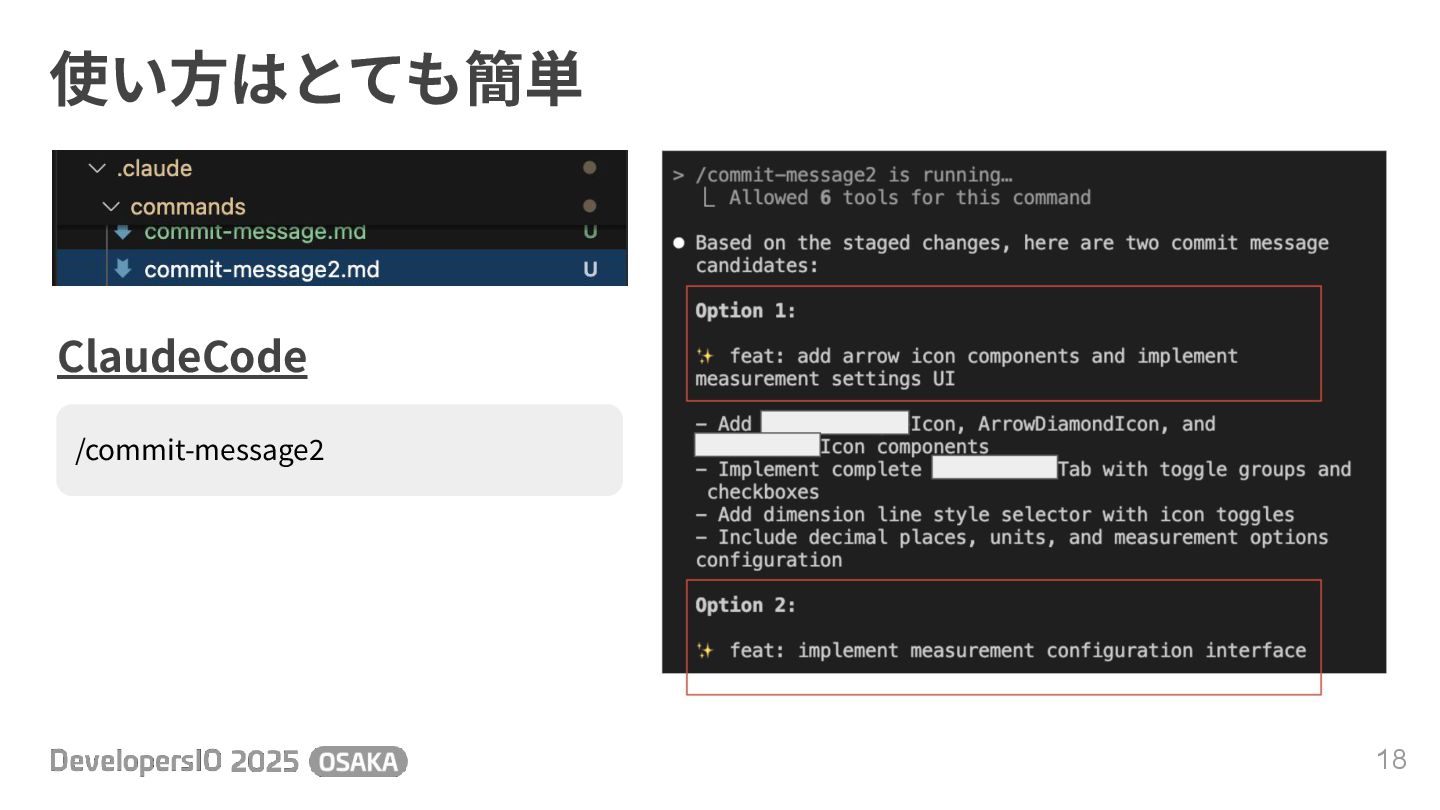Click the markdown icon beside commit-message2.md
Screen dimensions: 1440x810
pos(123,269)
